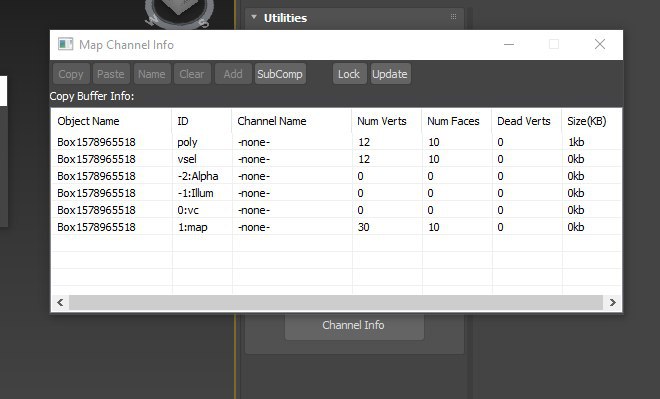
Task: Click the Paste button
Action: click(111, 74)
